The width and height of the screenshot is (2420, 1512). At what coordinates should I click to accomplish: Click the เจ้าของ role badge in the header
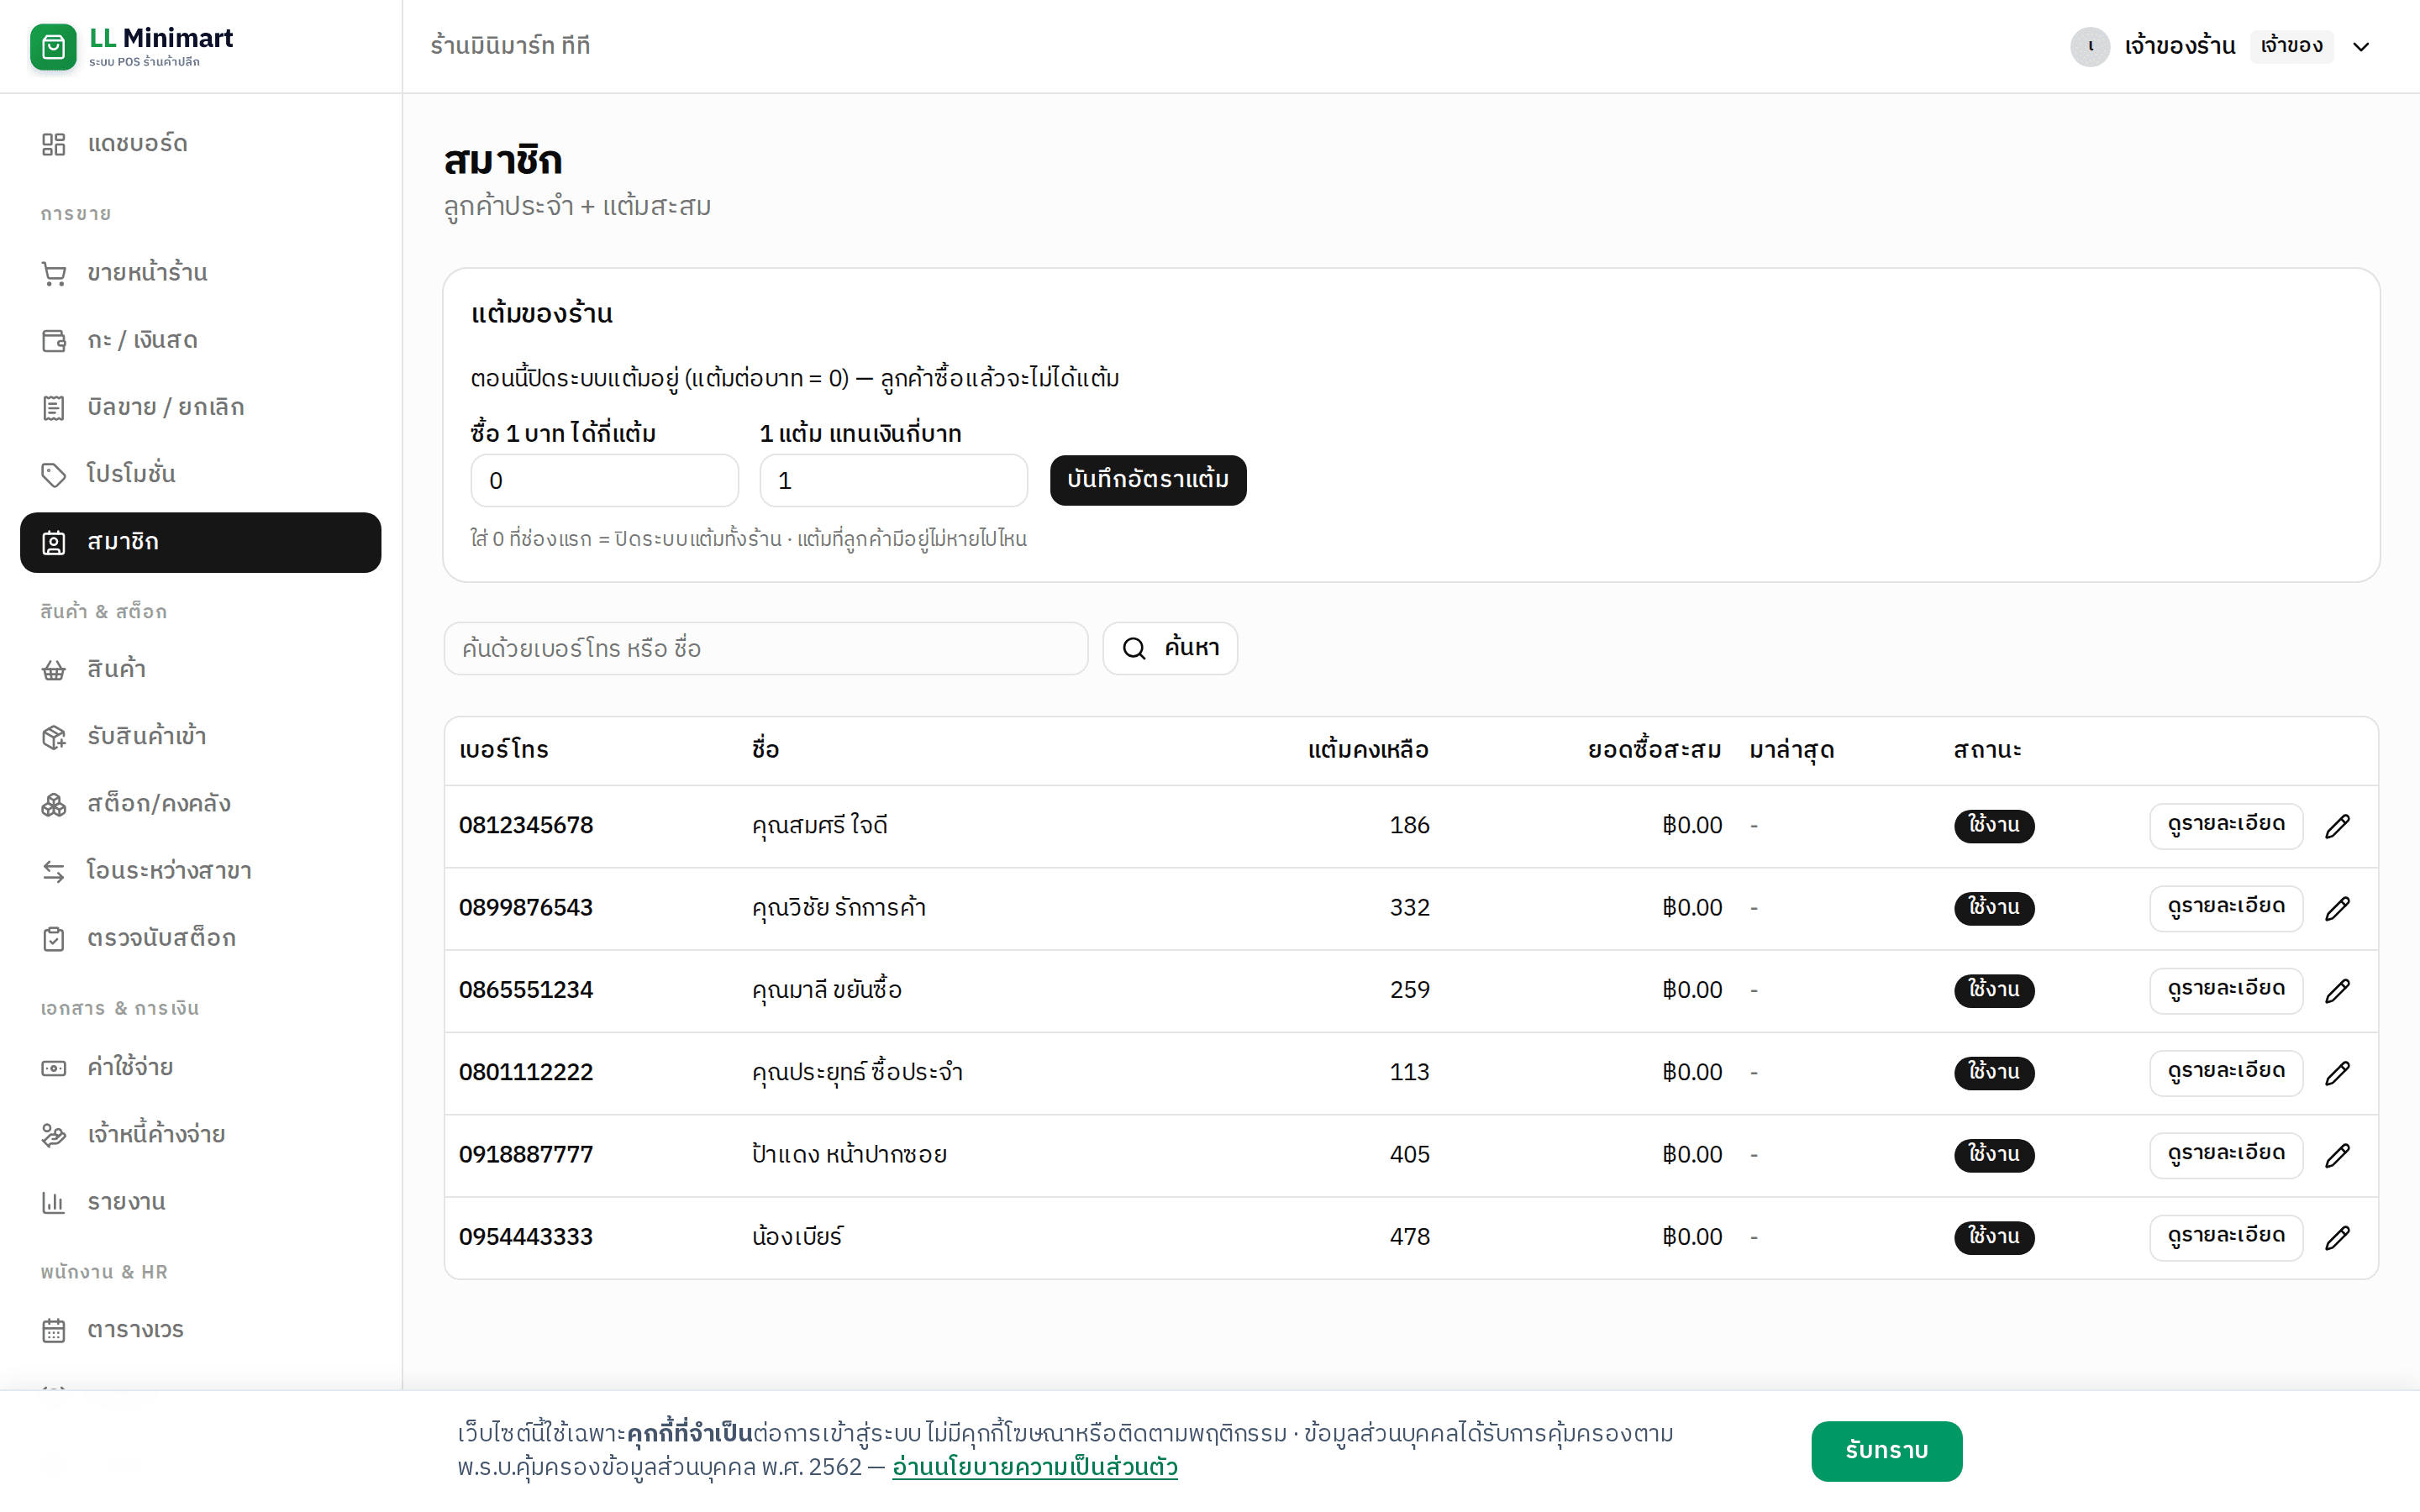click(2291, 46)
